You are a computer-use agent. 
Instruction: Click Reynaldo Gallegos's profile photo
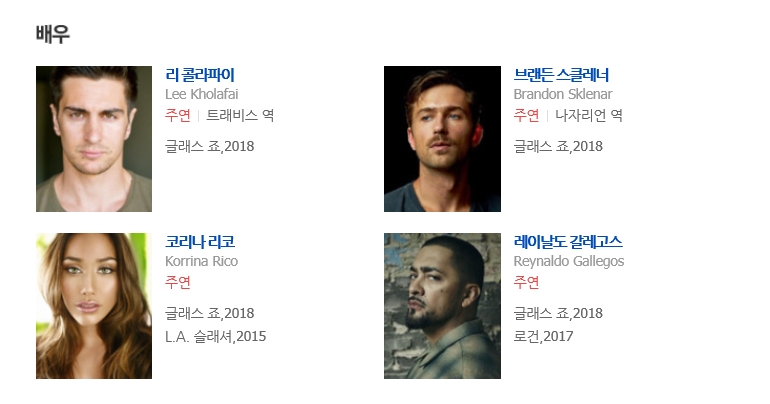[x=442, y=306]
